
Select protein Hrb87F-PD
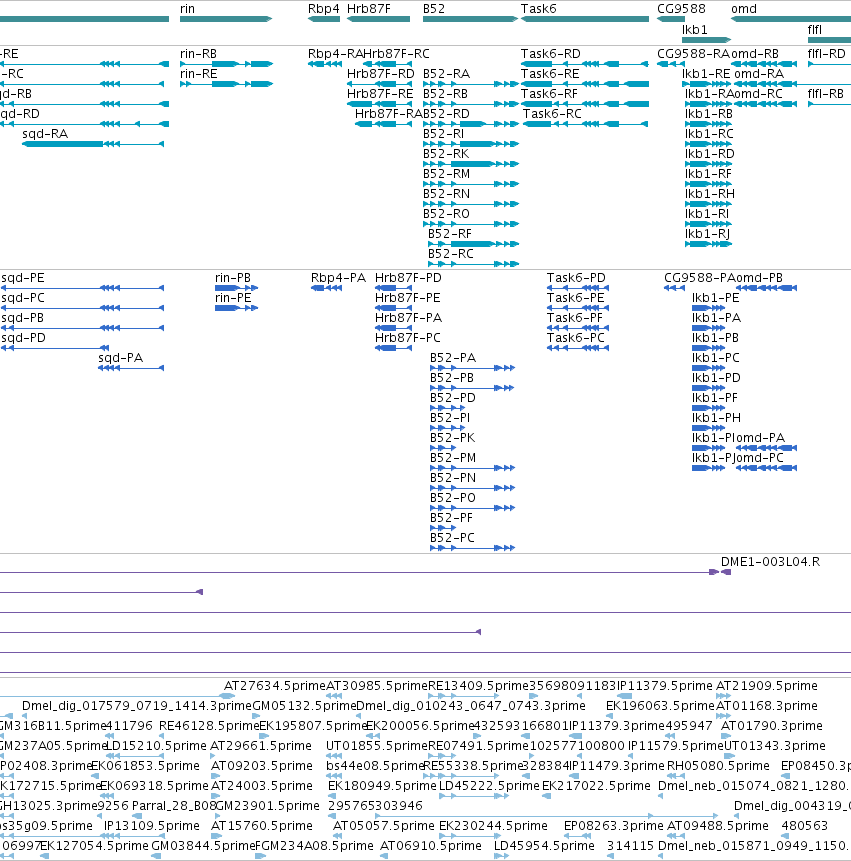(x=393, y=288)
